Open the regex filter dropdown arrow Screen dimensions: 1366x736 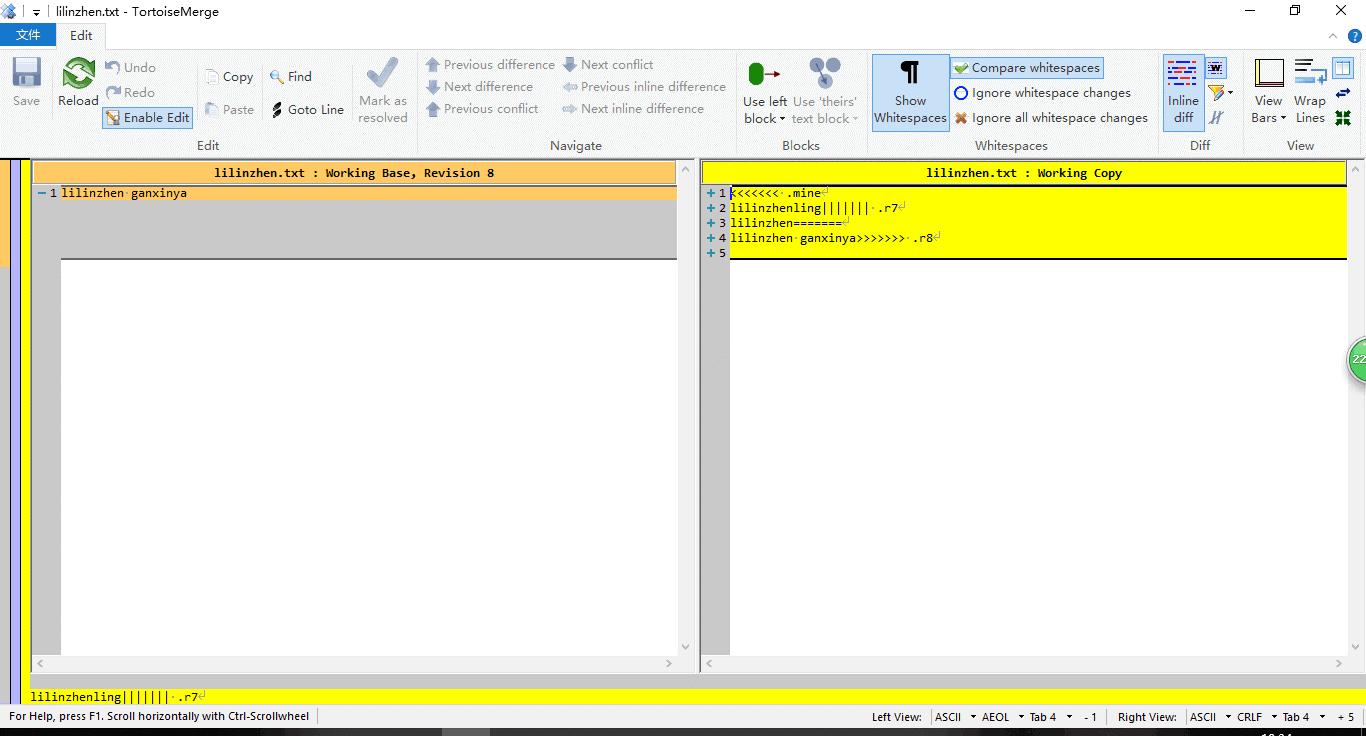click(x=1231, y=93)
